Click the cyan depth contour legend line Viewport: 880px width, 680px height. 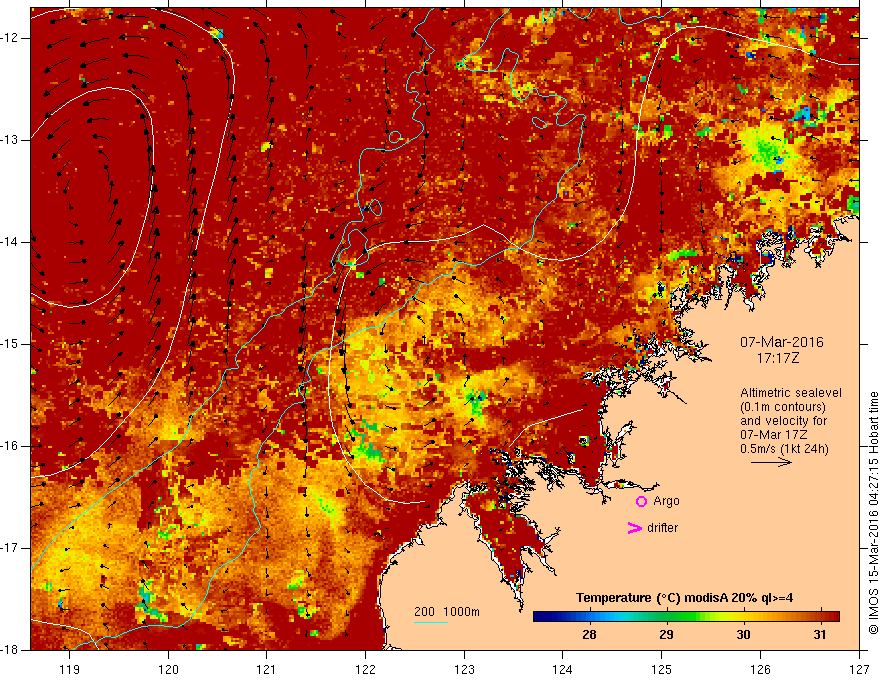point(430,622)
